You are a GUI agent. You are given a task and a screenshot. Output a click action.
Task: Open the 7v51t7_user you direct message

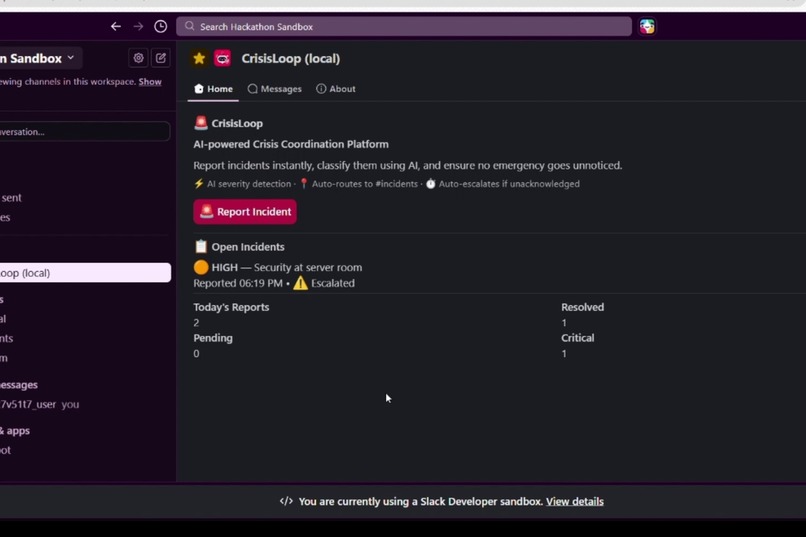click(40, 404)
